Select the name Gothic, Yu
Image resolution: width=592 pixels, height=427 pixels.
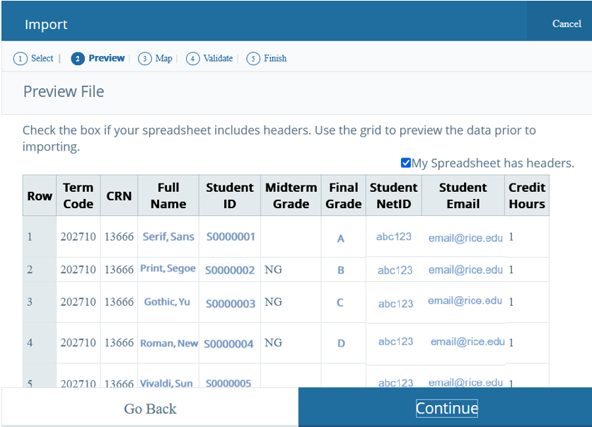167,302
